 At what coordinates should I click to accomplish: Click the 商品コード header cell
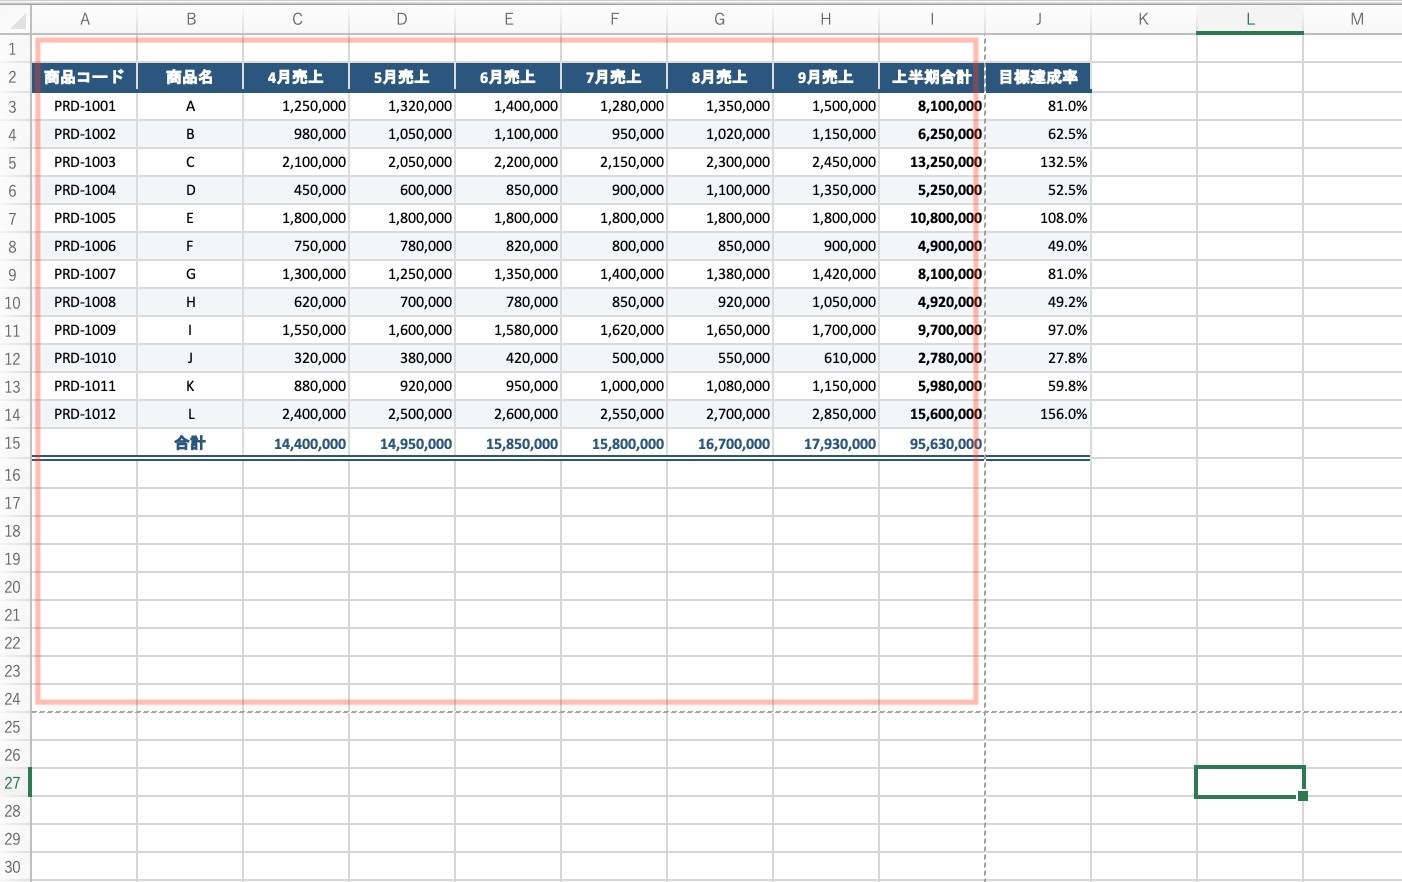pyautogui.click(x=85, y=77)
